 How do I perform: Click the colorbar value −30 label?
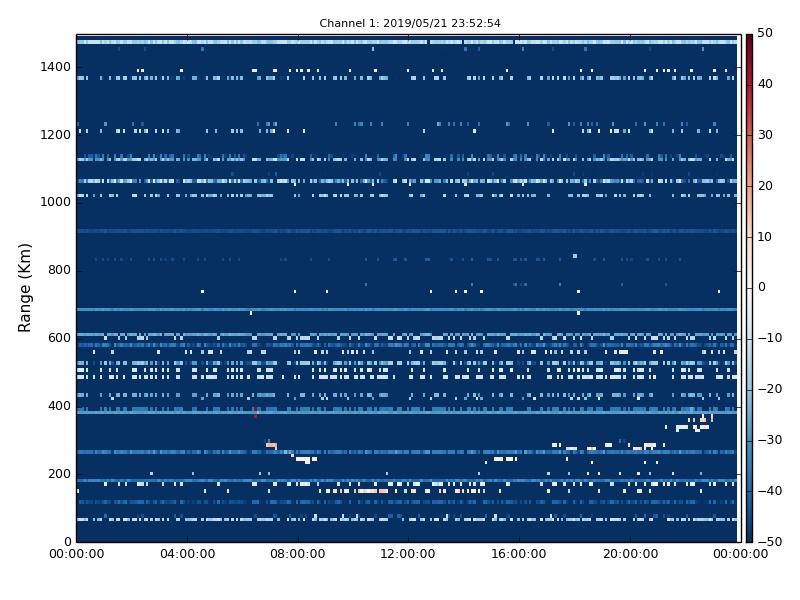tap(769, 440)
